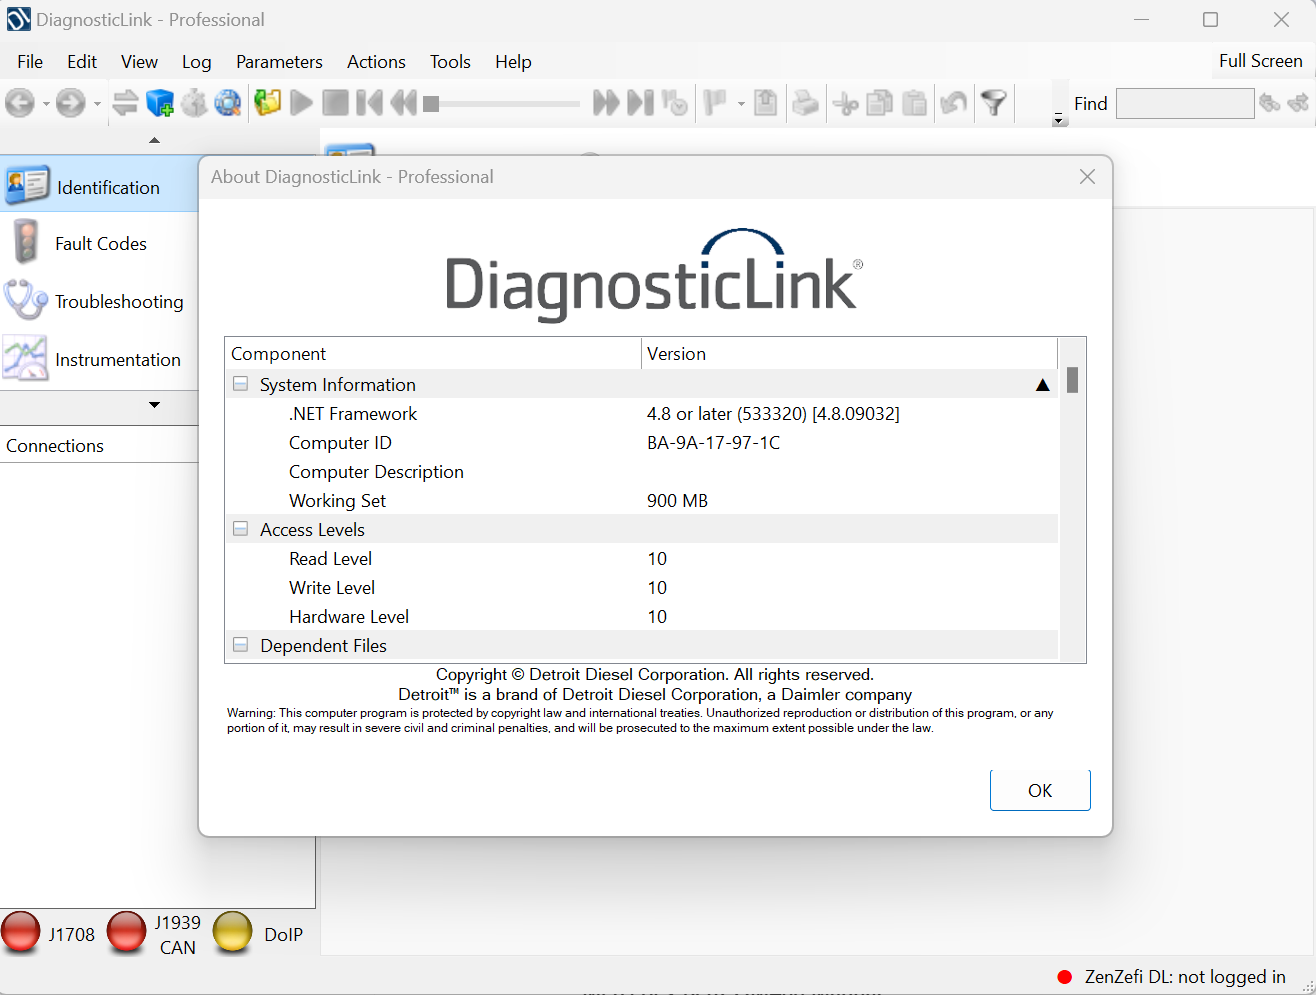Click the flag with clock toolbar icon
1316x995 pixels.
675,102
